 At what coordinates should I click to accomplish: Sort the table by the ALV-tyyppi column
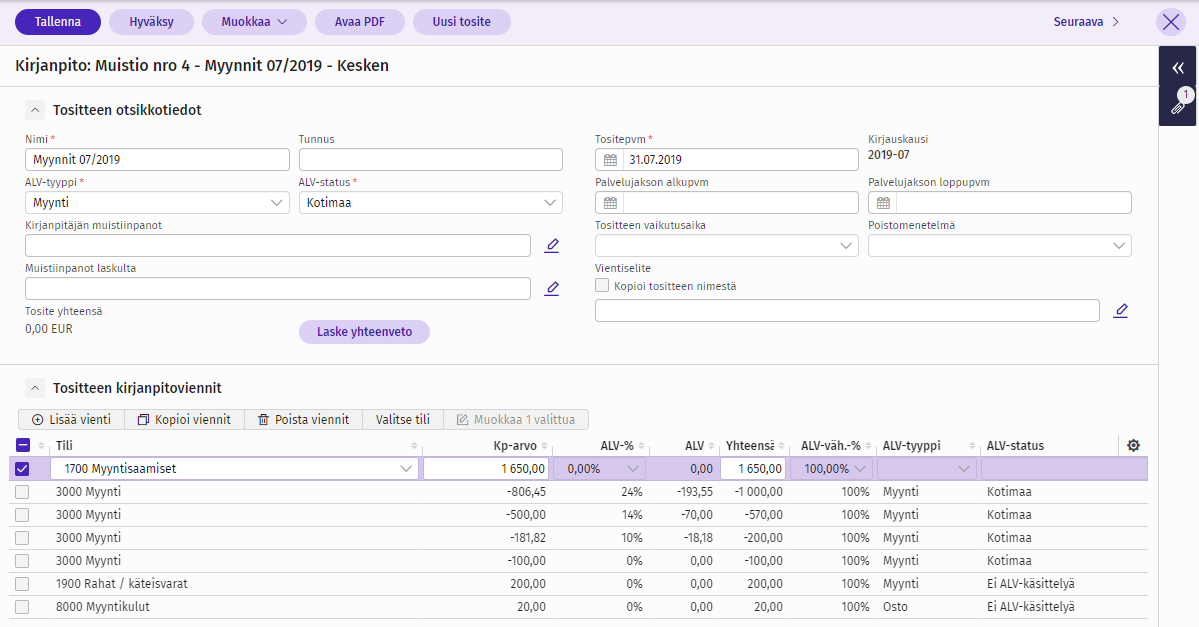coord(972,446)
